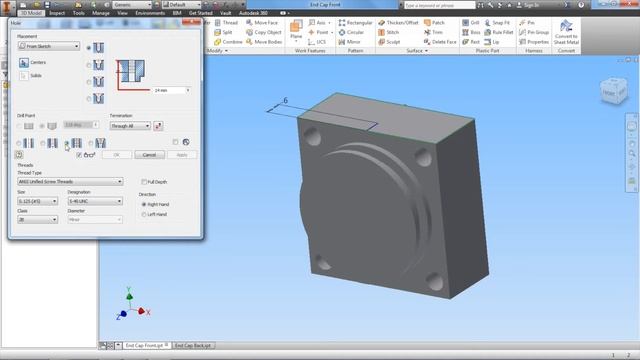Open the Designation dropdown

[x=95, y=201]
